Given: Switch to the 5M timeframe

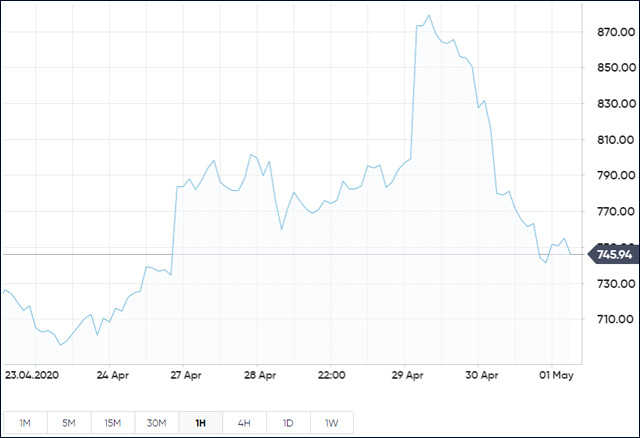Looking at the screenshot, I should (69, 423).
